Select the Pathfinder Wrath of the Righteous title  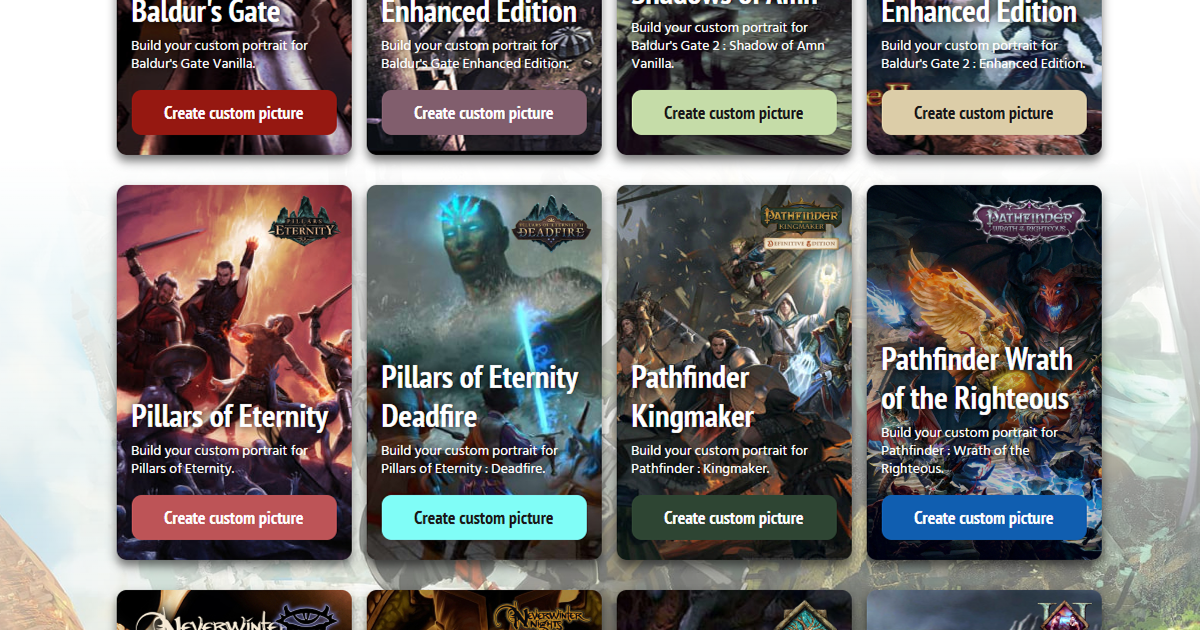click(x=977, y=378)
